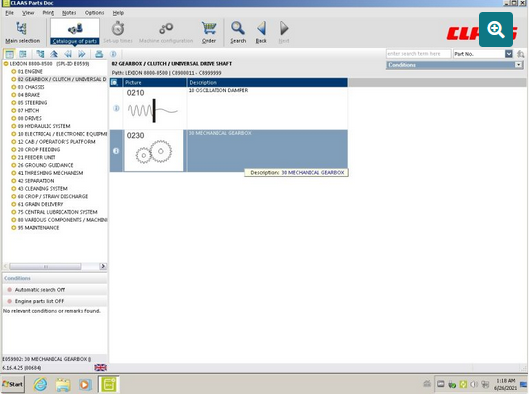Click 10 OSCILLATION DAMPER description text
Image resolution: width=529 pixels, height=394 pixels.
218,90
